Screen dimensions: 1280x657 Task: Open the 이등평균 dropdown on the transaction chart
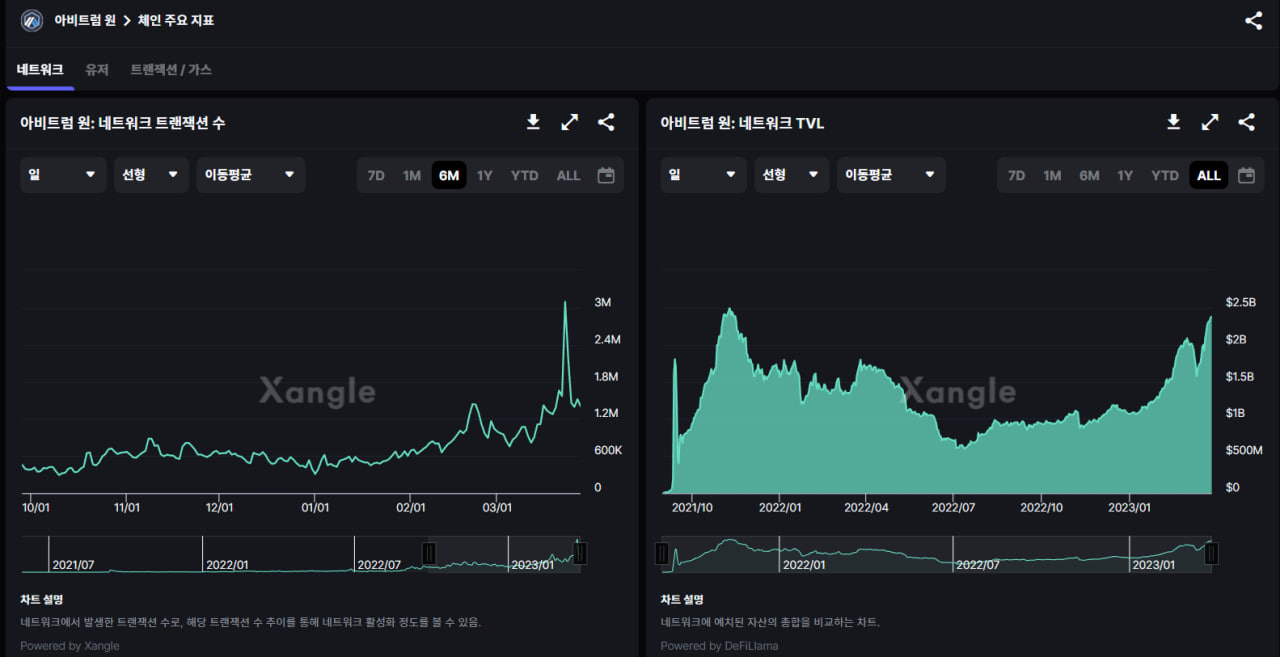coord(250,174)
